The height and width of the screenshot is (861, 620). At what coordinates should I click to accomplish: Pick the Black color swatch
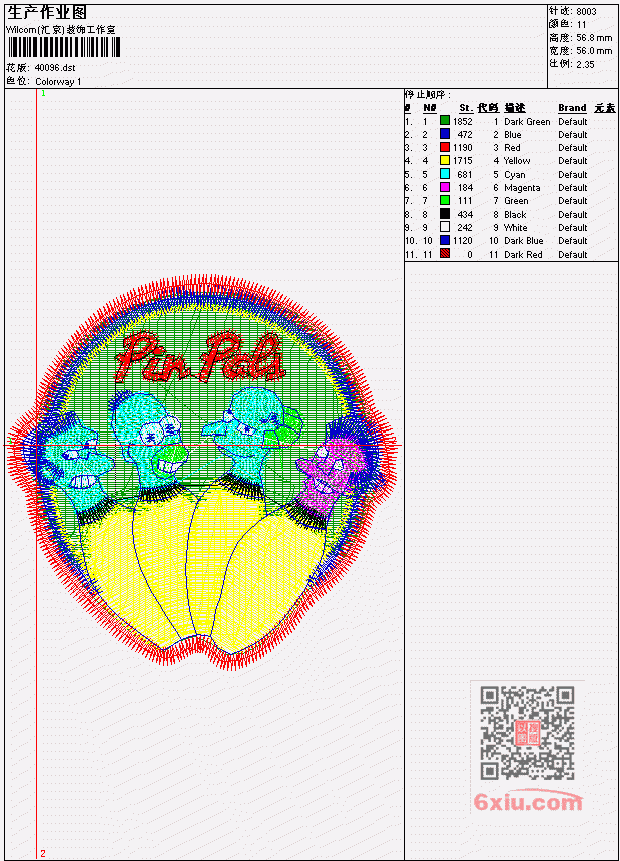tap(445, 214)
